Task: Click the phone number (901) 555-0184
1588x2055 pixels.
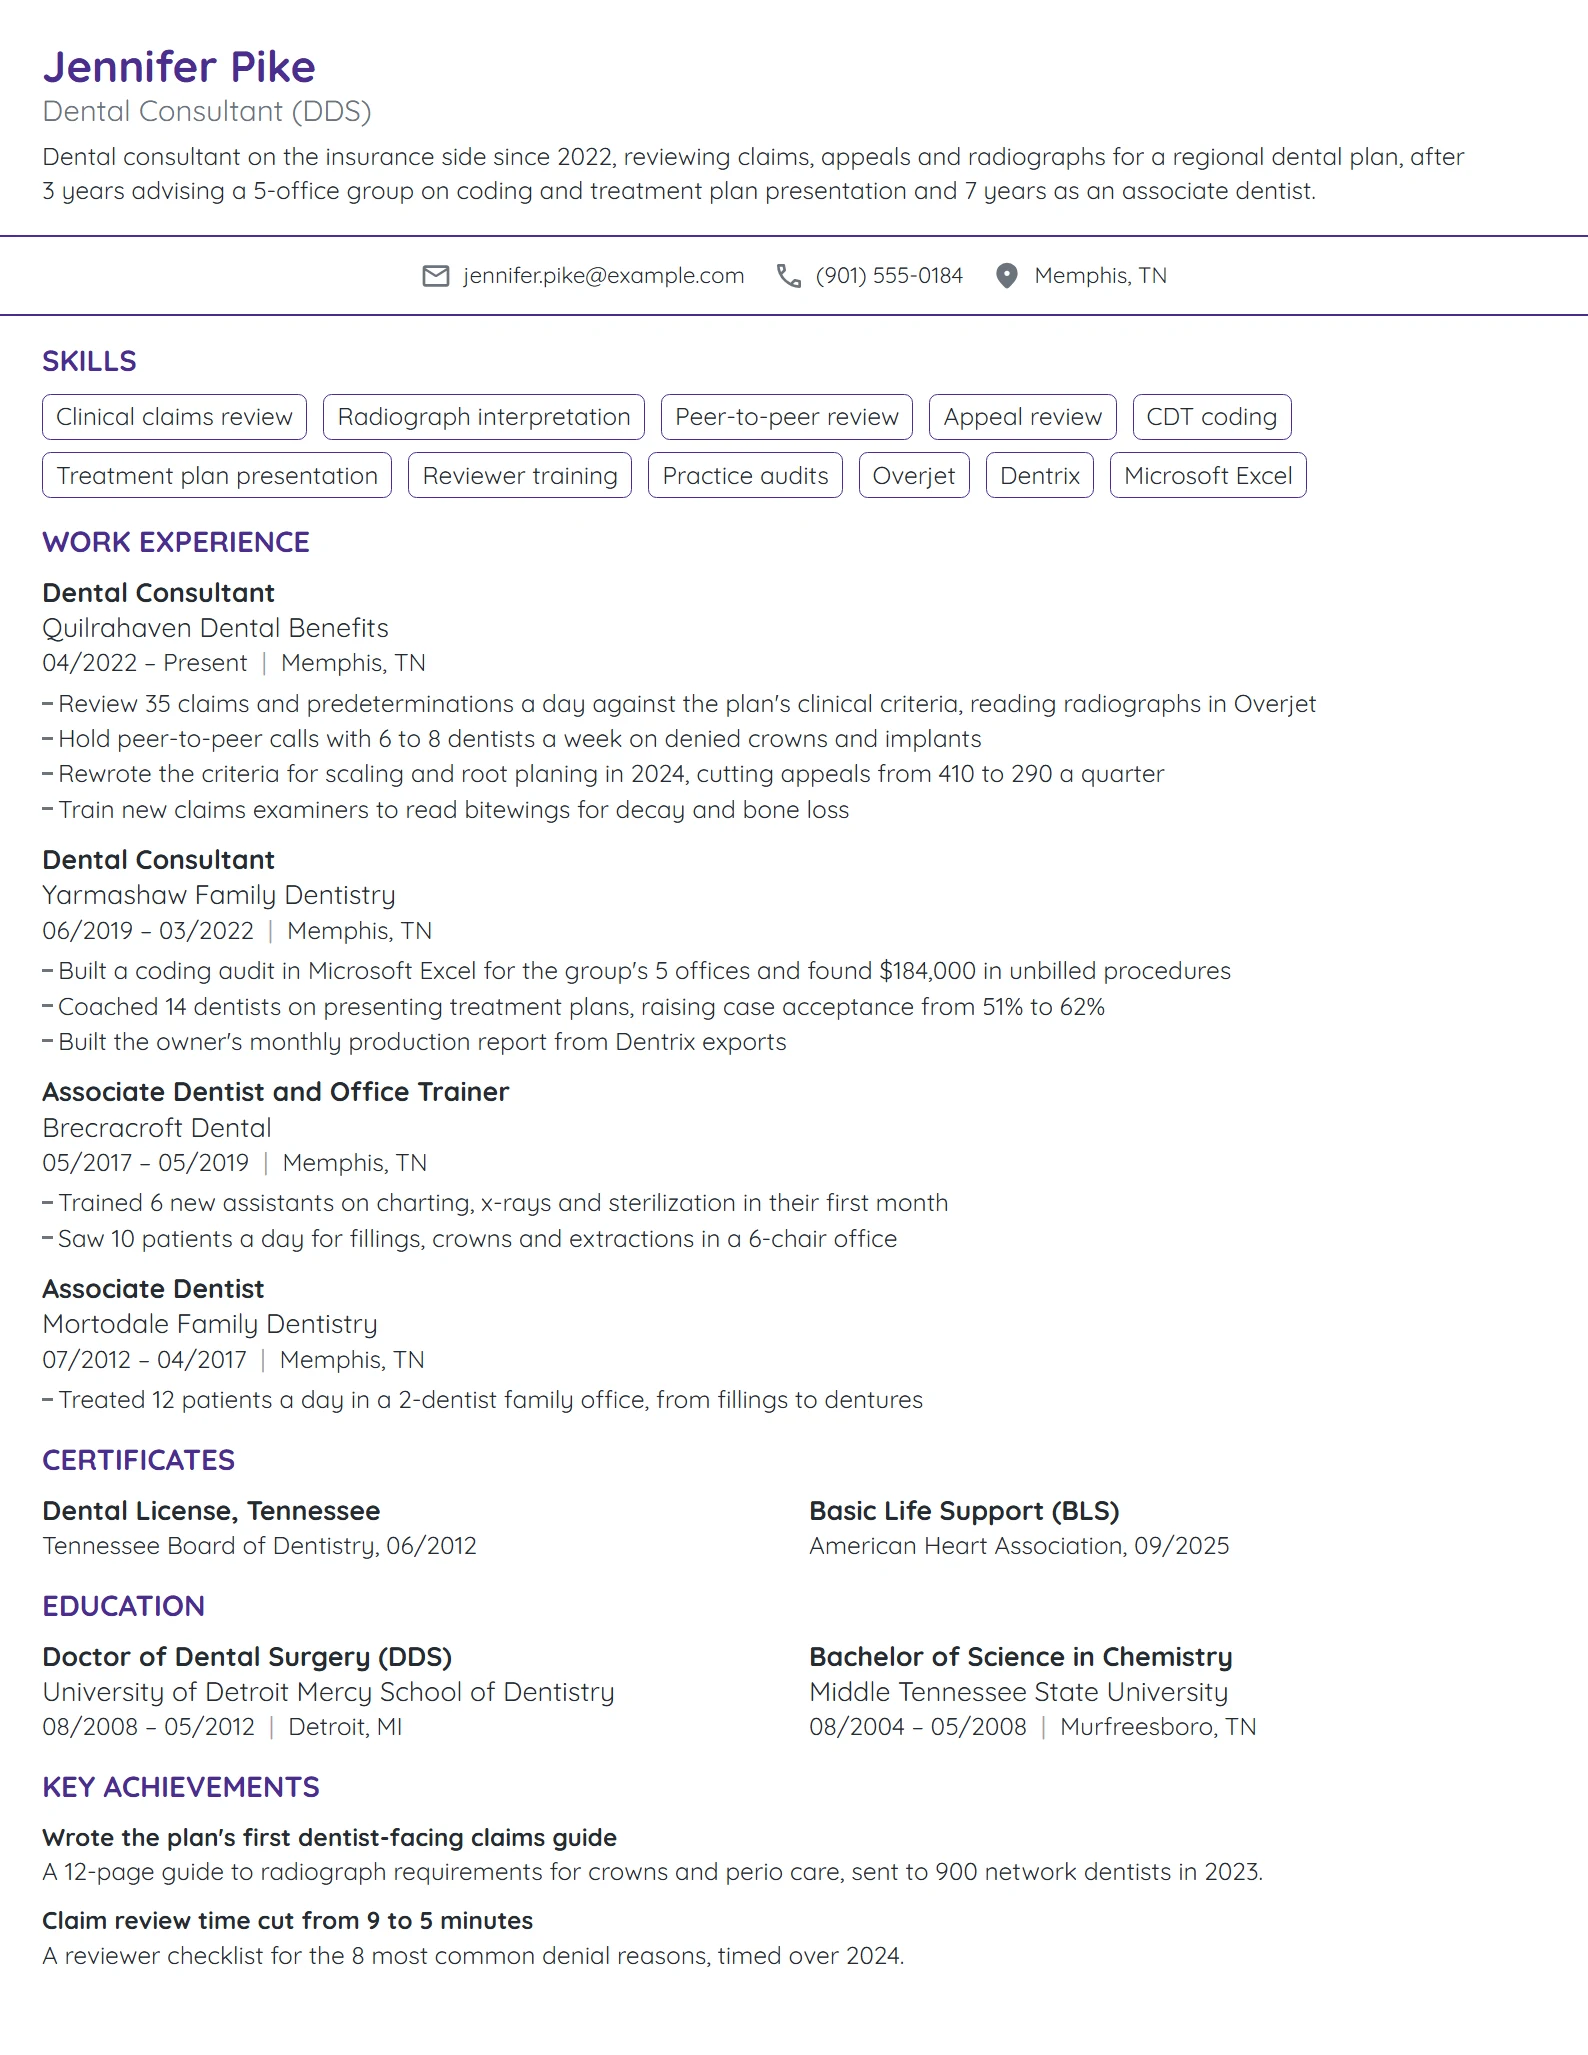Action: coord(889,276)
